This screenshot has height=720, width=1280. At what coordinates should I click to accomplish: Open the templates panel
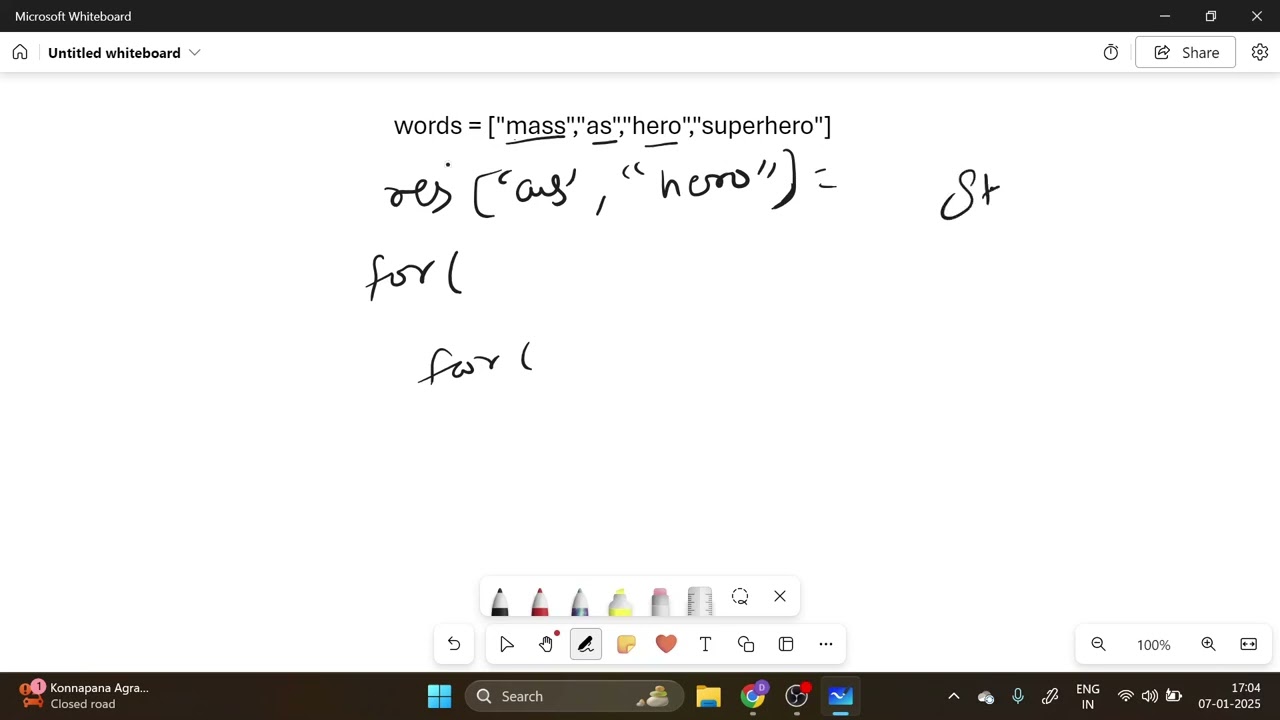786,645
